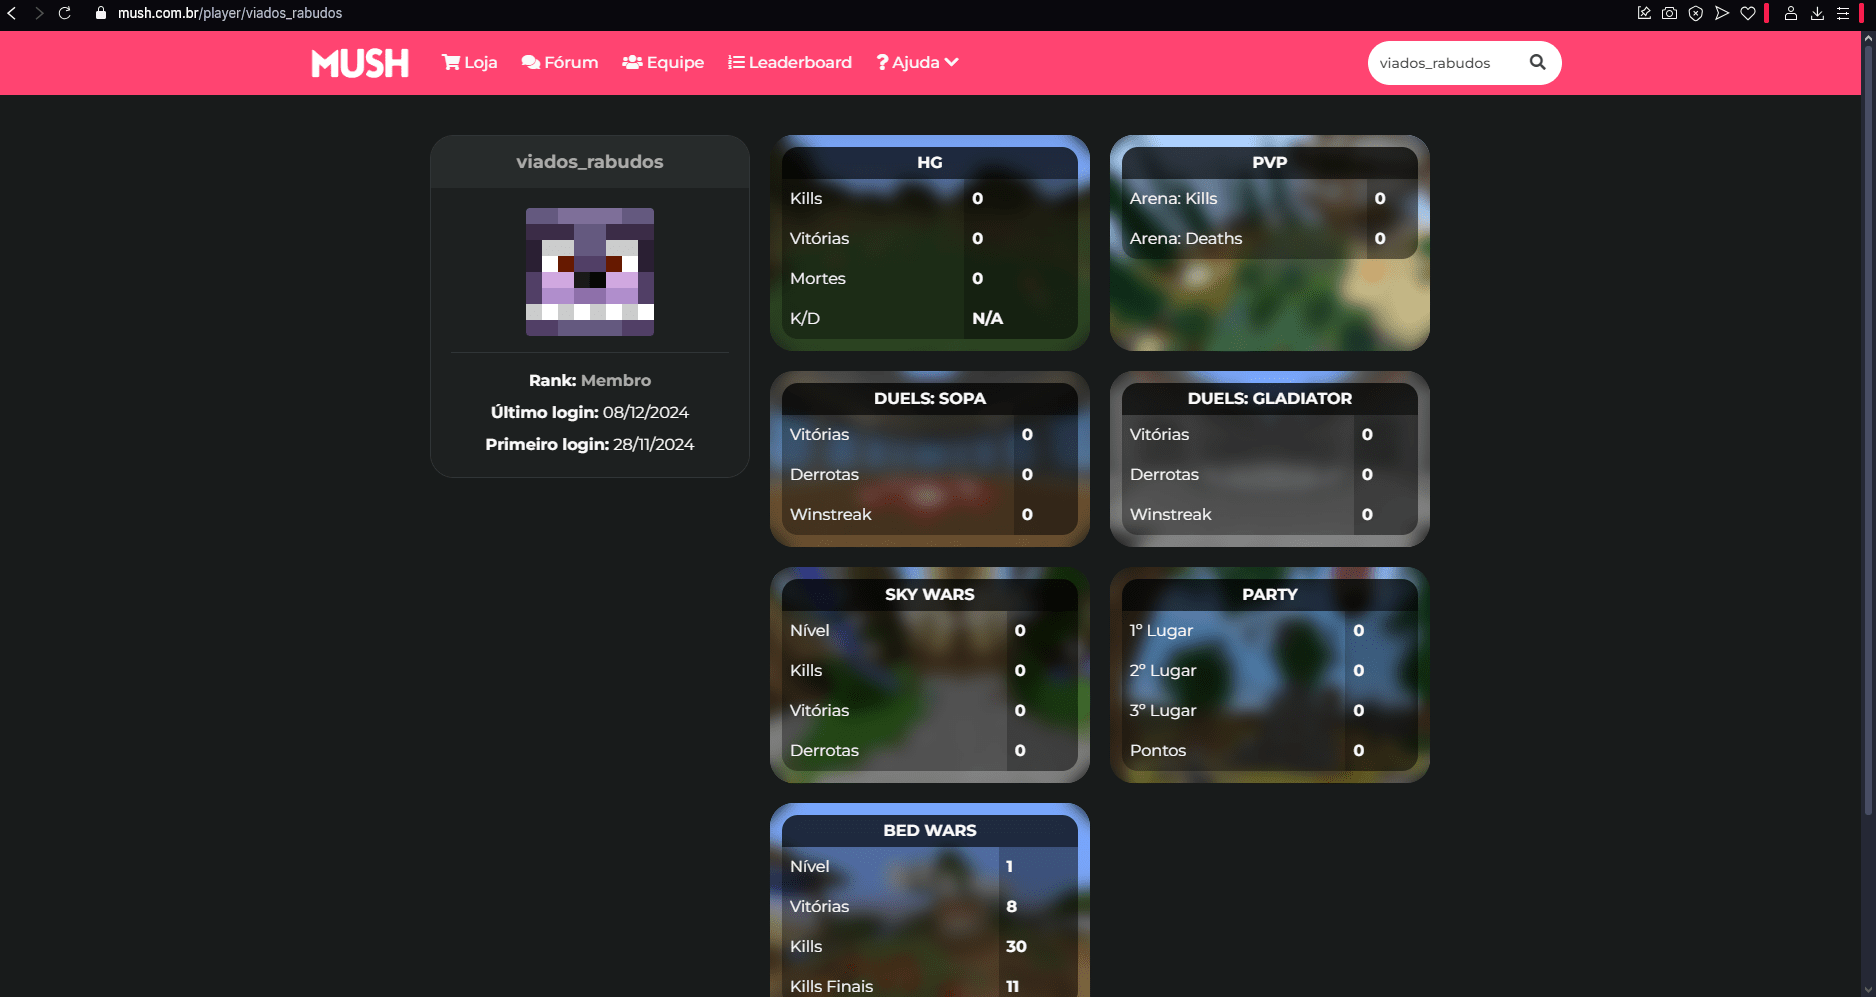Click the Último login date 08/12/2024
The width and height of the screenshot is (1876, 997).
646,412
